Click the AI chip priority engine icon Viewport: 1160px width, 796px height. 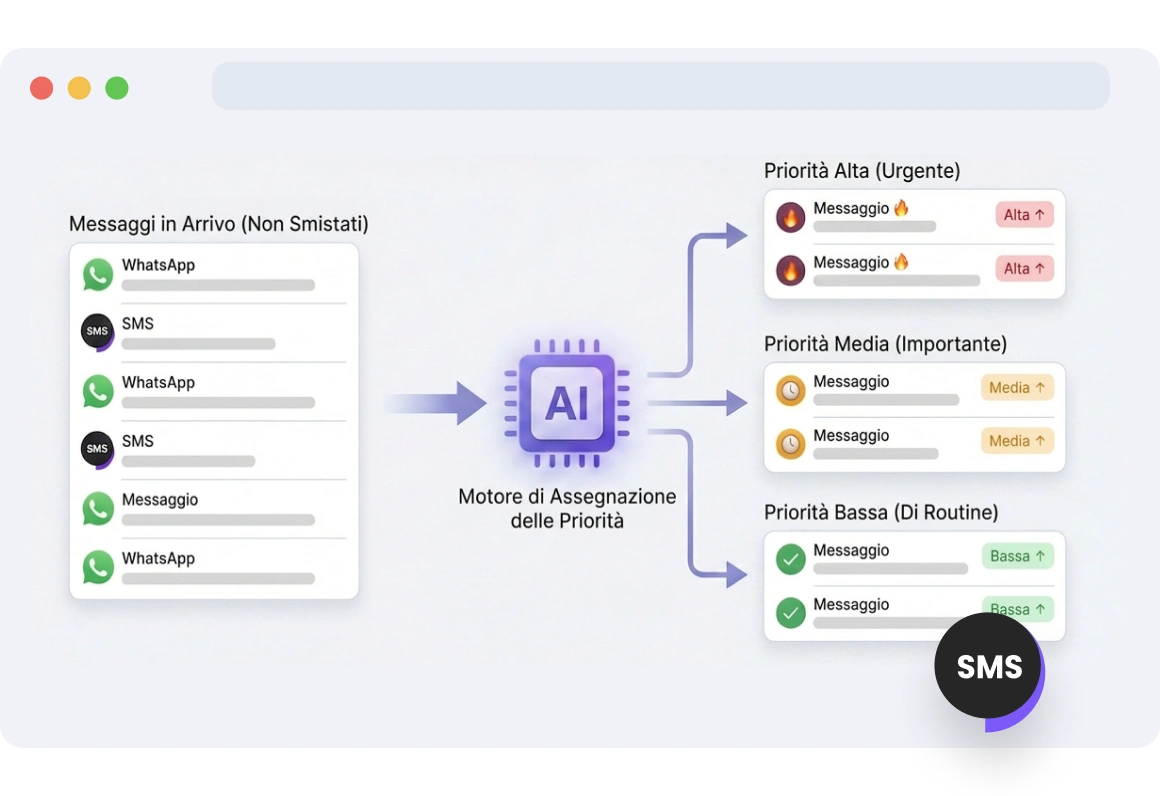[x=567, y=403]
